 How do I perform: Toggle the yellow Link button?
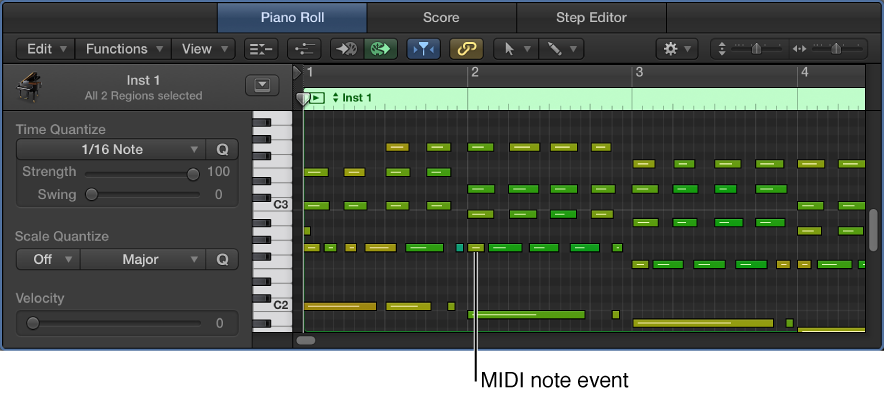(x=467, y=49)
